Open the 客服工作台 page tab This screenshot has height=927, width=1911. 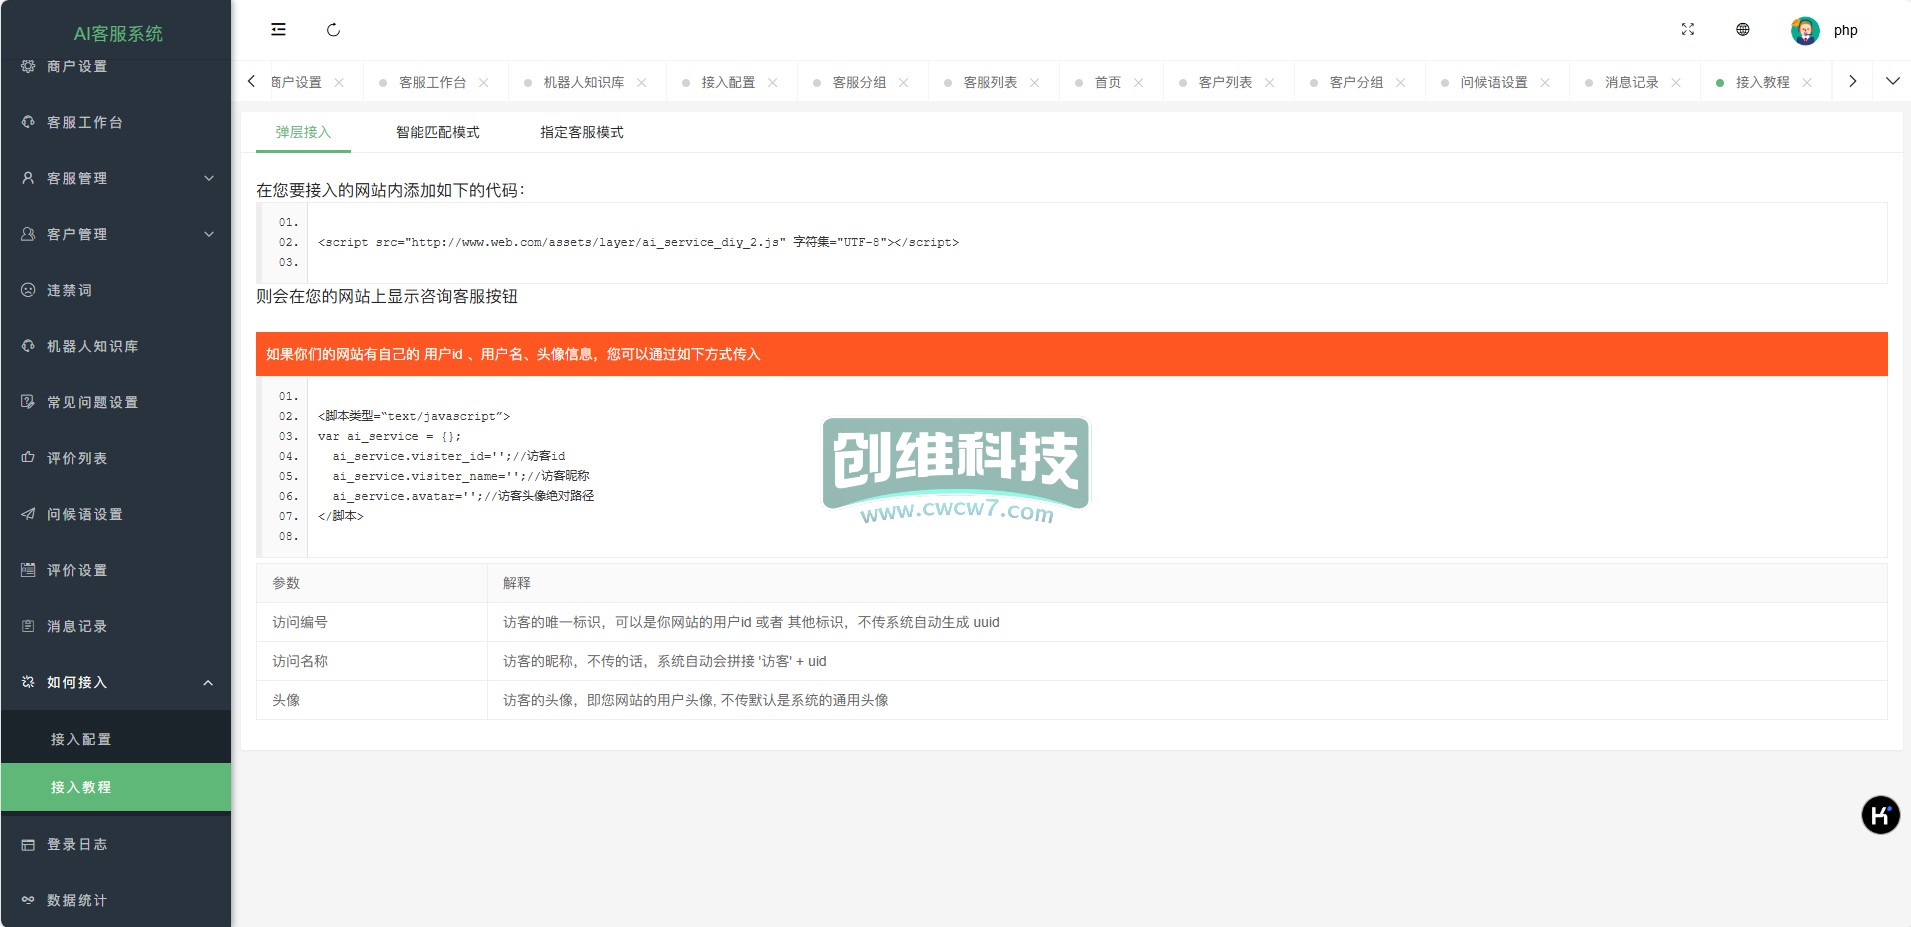(433, 82)
